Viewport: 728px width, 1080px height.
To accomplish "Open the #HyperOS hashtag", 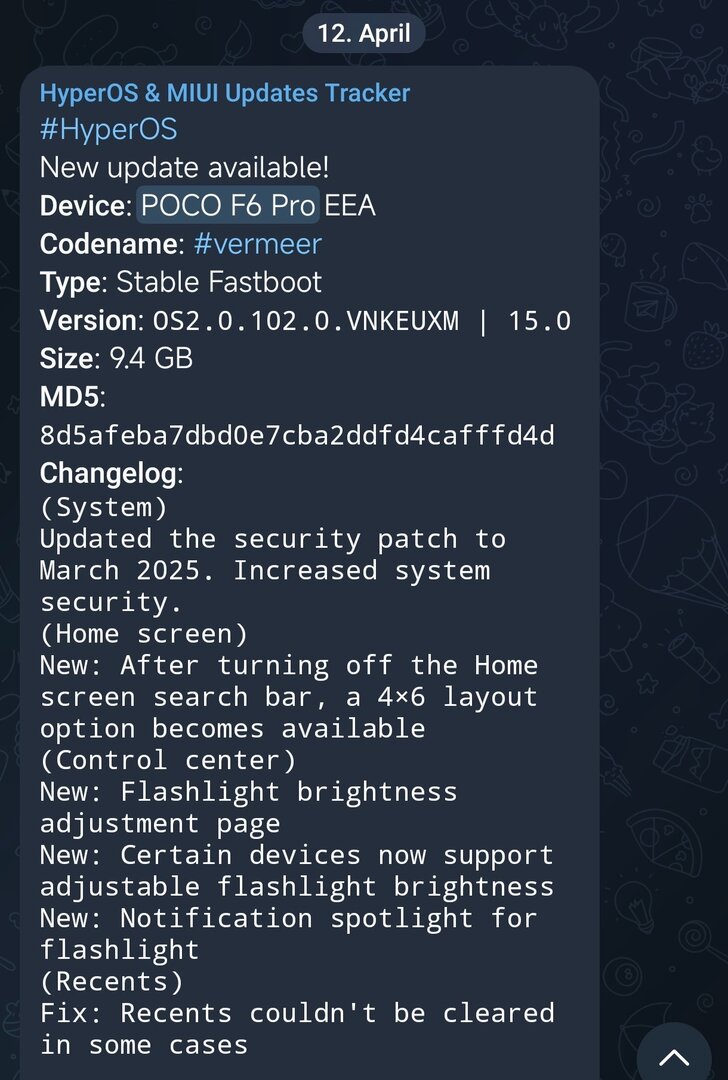I will tap(108, 129).
